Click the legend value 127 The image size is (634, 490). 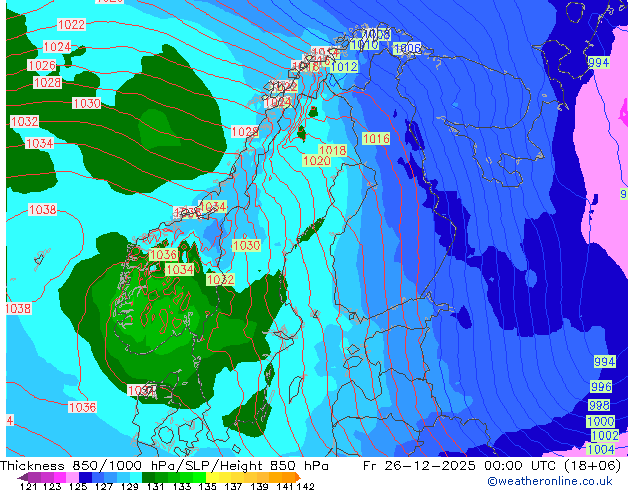104,486
